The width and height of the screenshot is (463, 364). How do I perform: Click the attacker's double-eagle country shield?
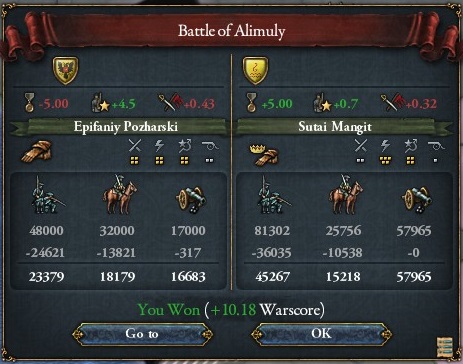[66, 70]
